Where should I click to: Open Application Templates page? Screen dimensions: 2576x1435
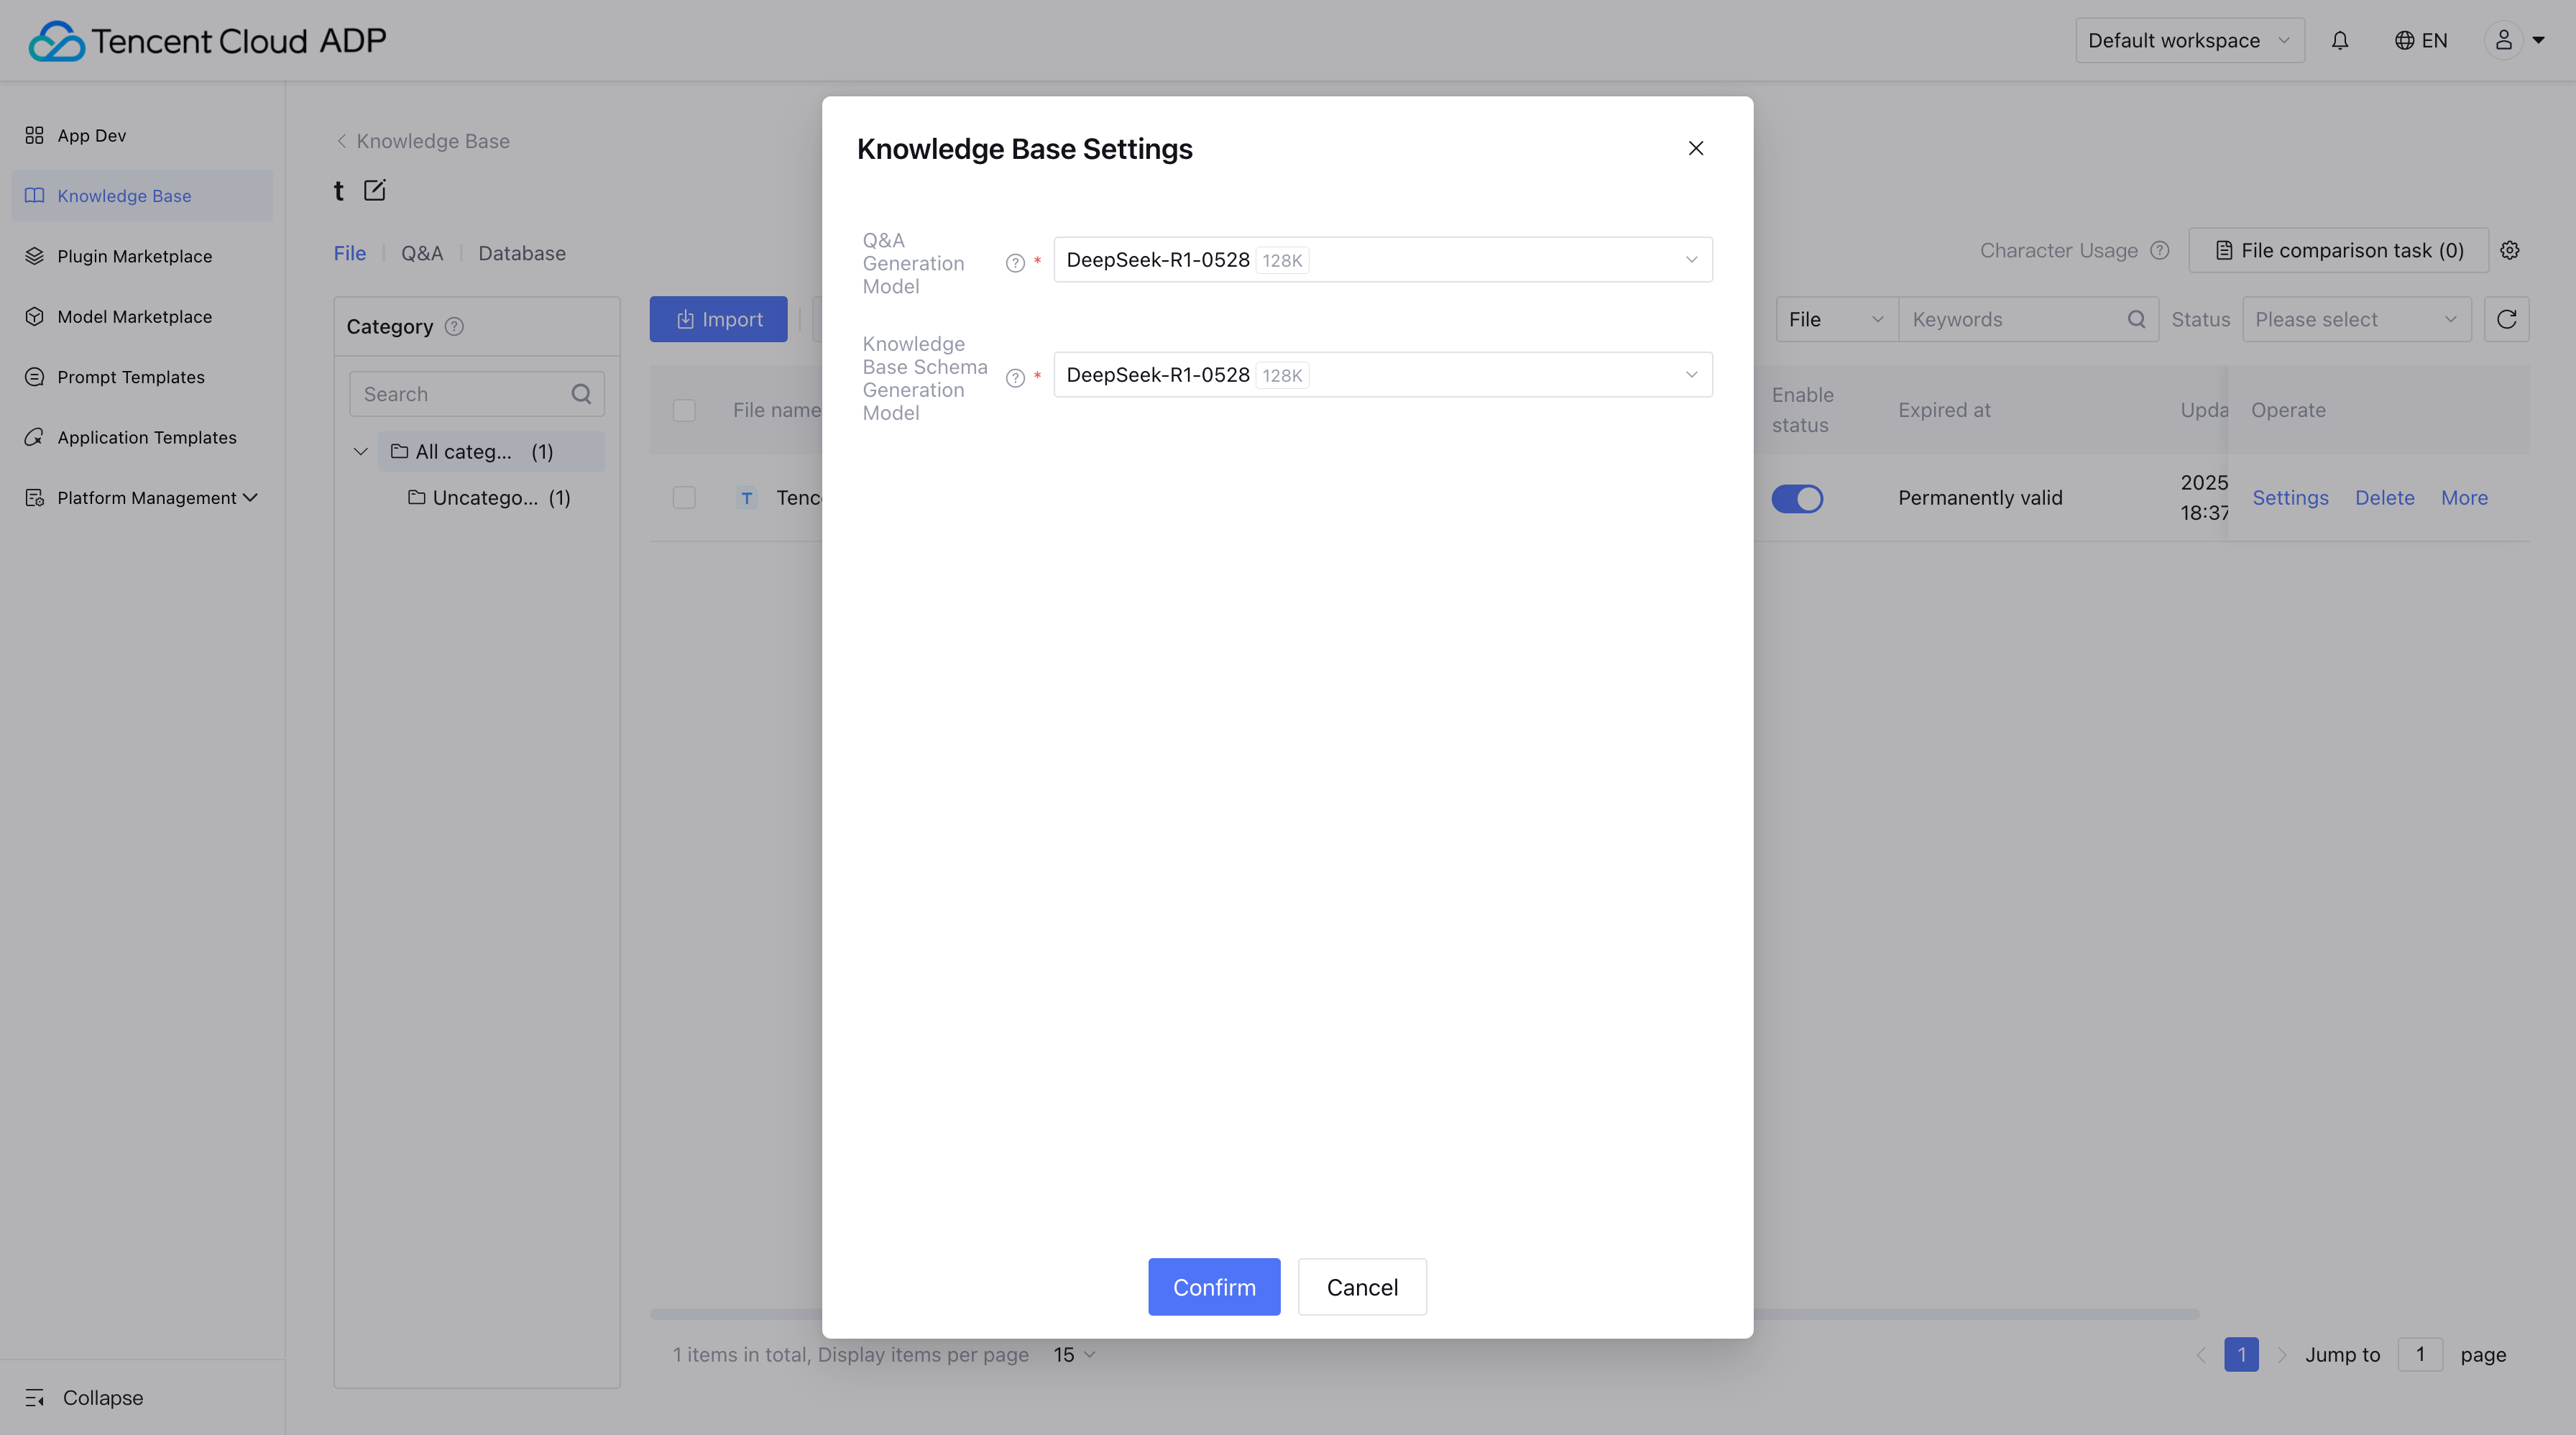142,437
